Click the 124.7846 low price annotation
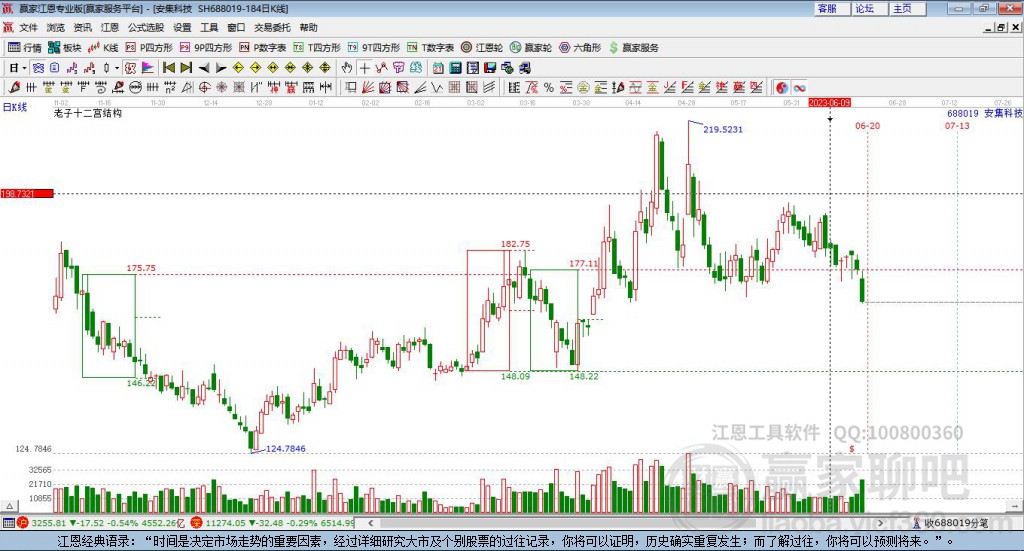 [x=286, y=449]
